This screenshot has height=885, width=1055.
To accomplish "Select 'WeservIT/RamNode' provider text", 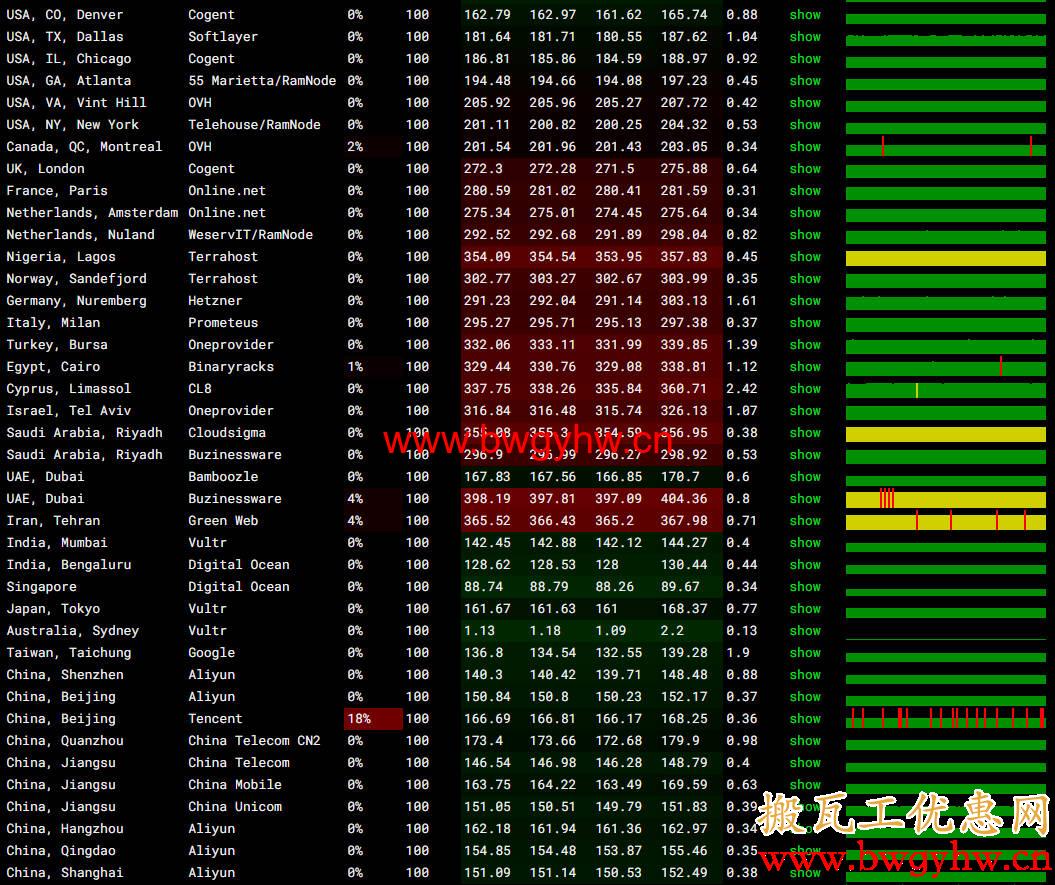I will 250,234.
